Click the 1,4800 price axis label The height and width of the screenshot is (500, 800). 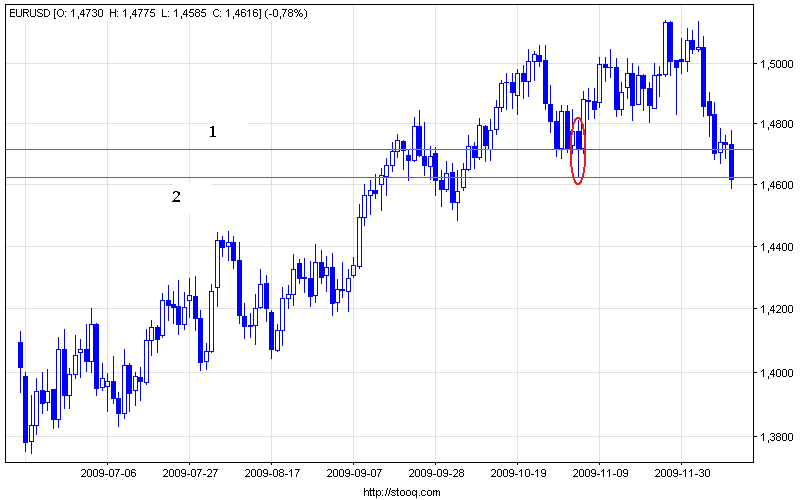pyautogui.click(x=776, y=124)
